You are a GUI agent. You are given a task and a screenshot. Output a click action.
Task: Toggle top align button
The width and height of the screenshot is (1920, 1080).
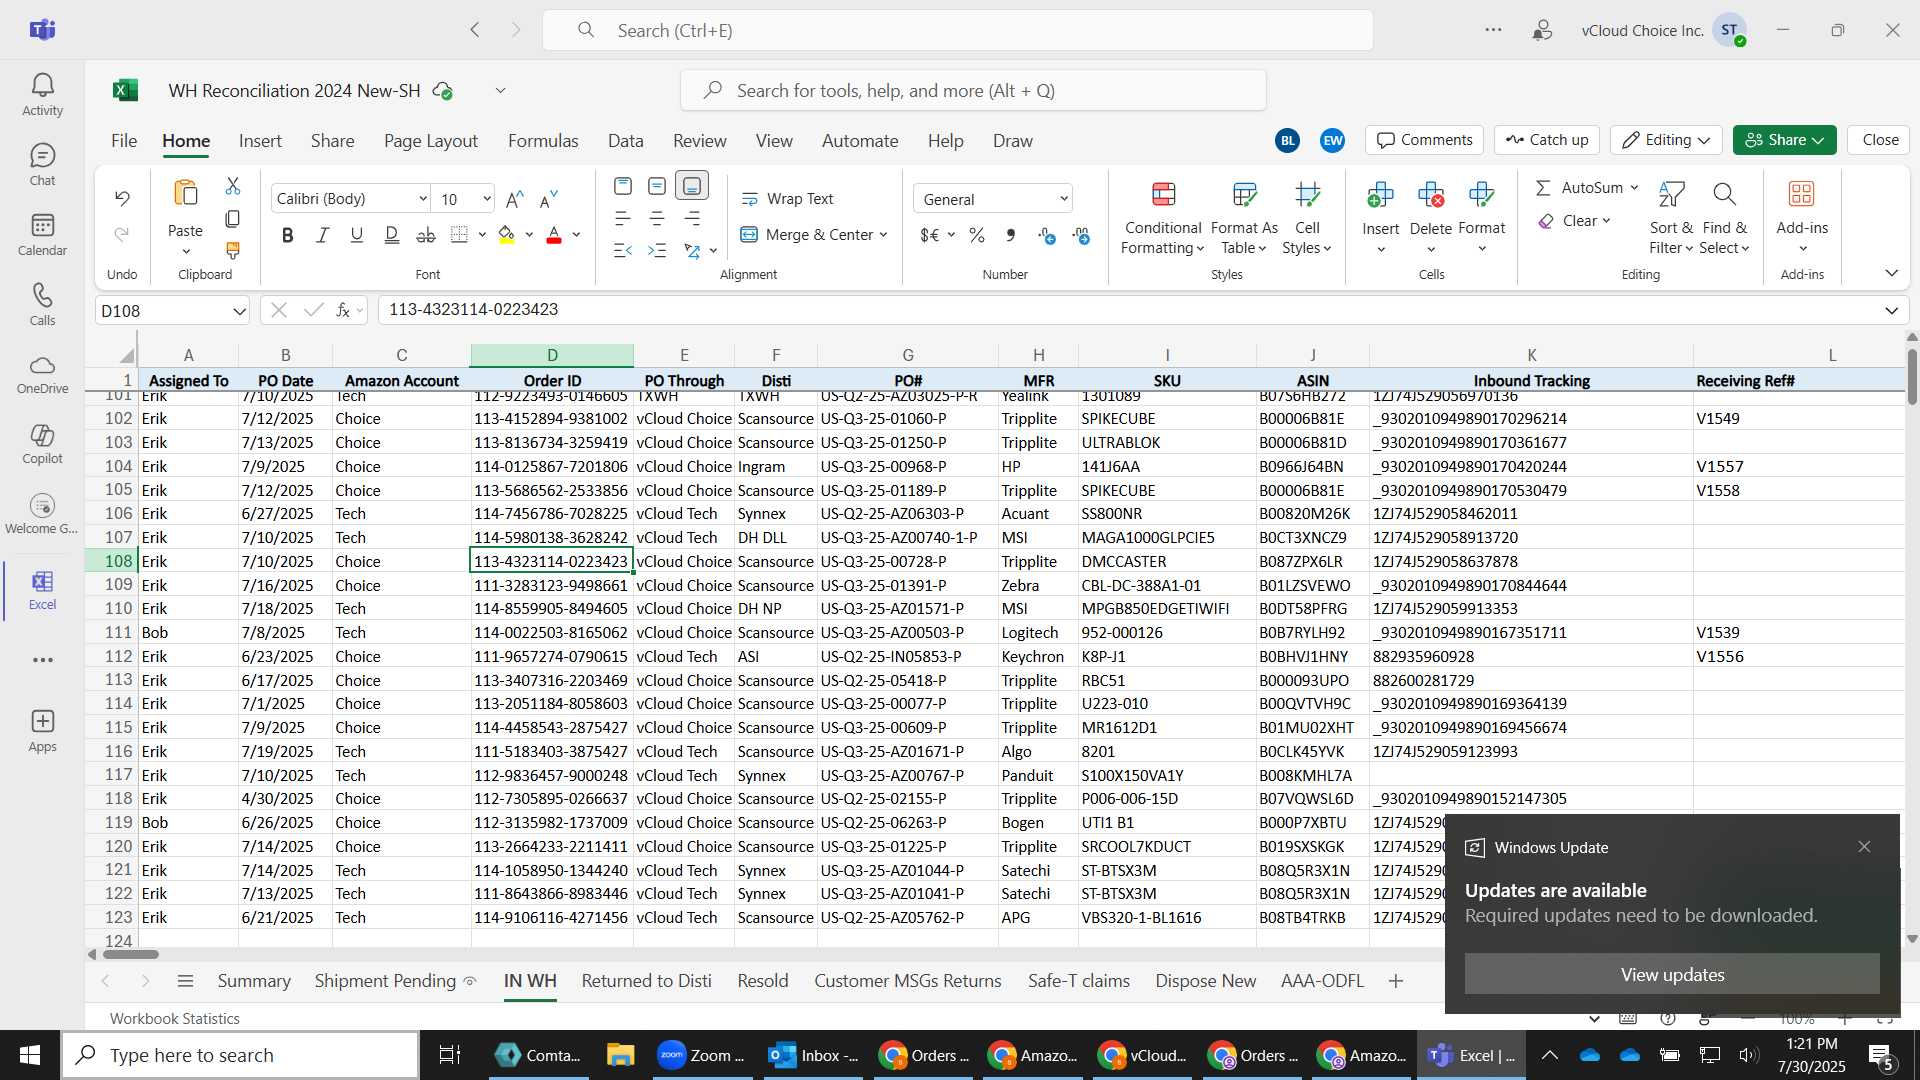(623, 186)
